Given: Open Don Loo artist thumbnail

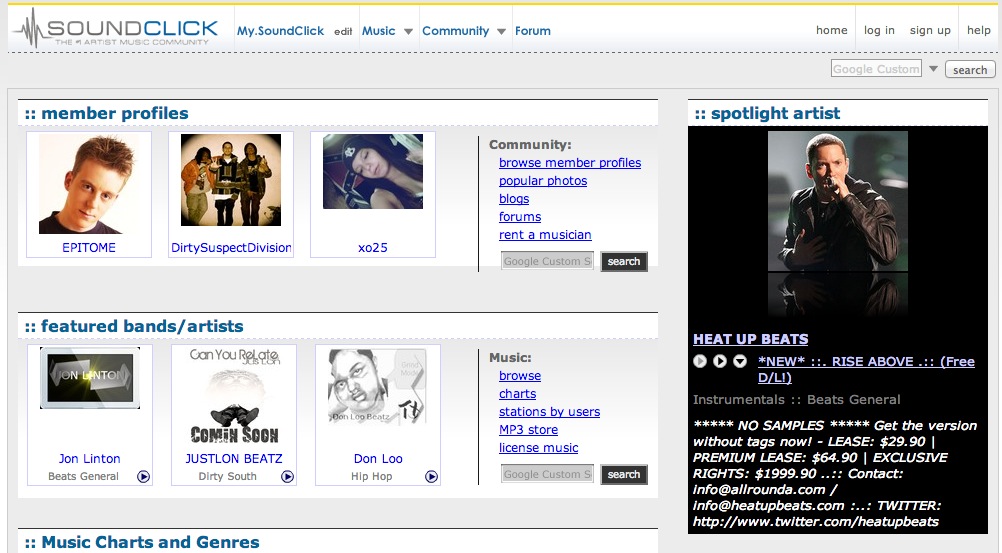Looking at the screenshot, I should tap(378, 386).
